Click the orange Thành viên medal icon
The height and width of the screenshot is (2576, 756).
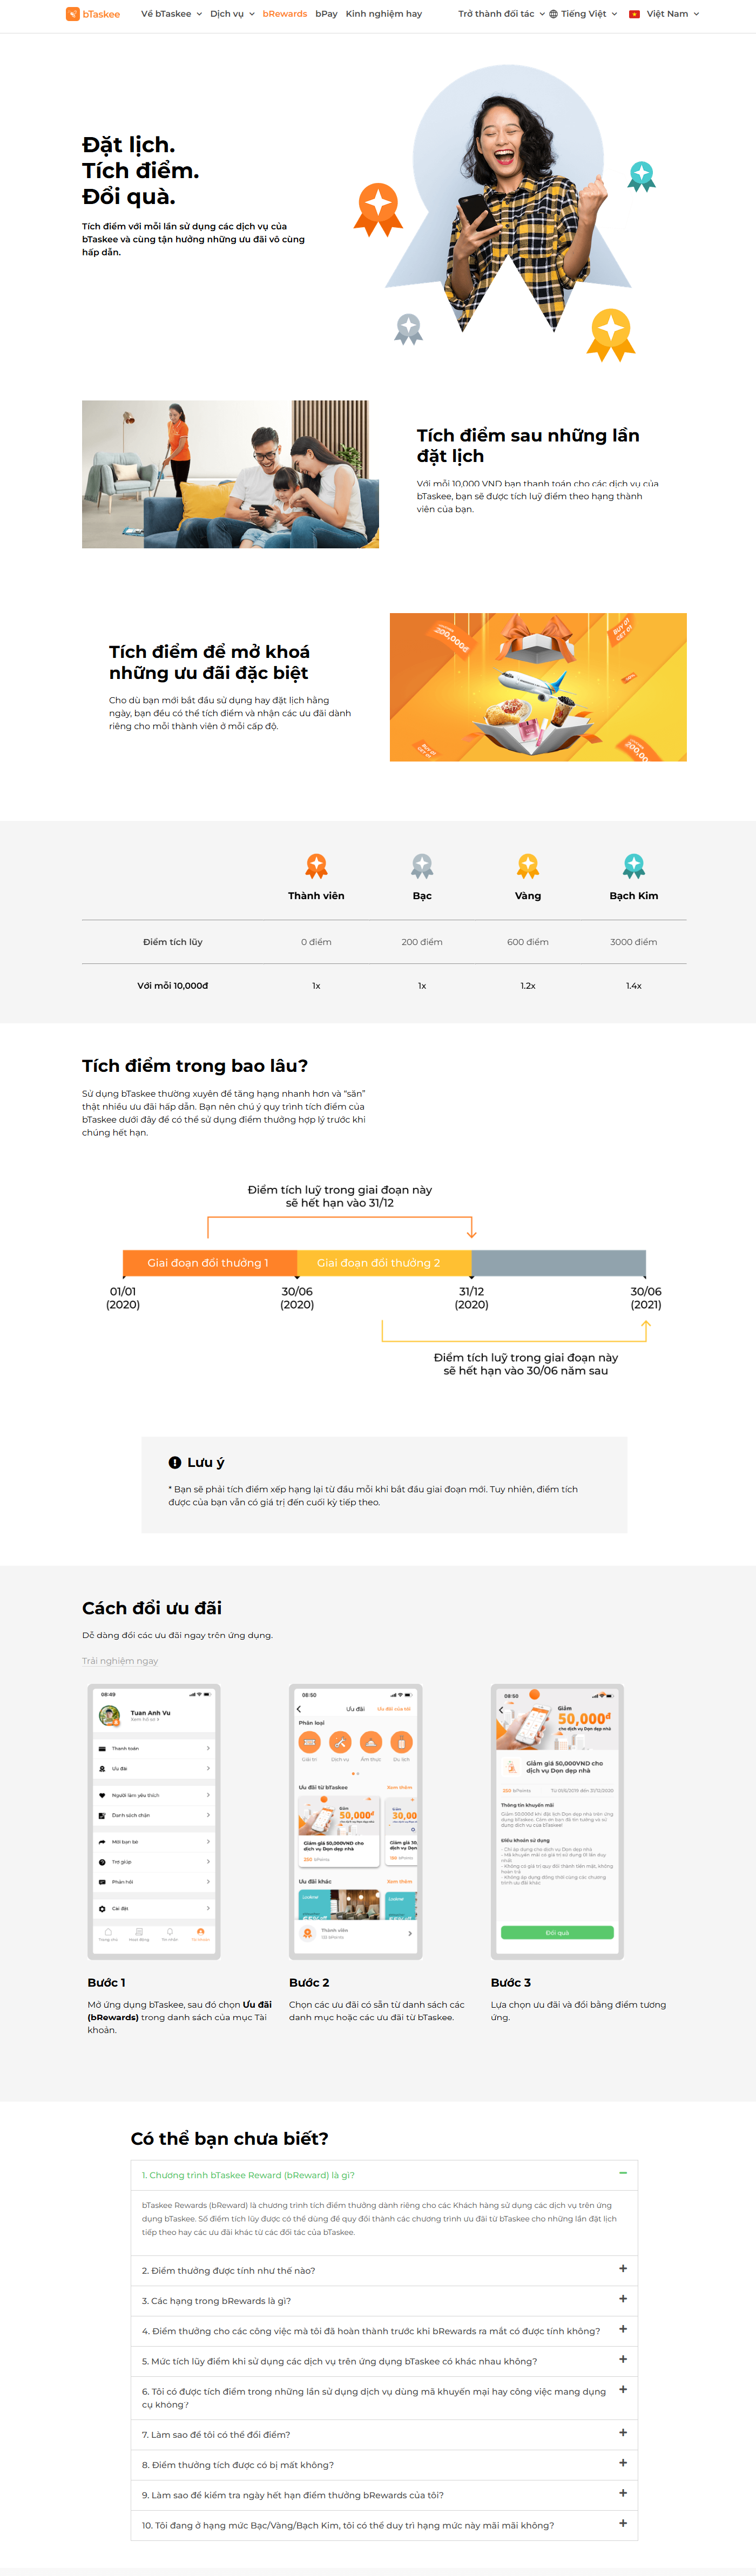point(316,866)
